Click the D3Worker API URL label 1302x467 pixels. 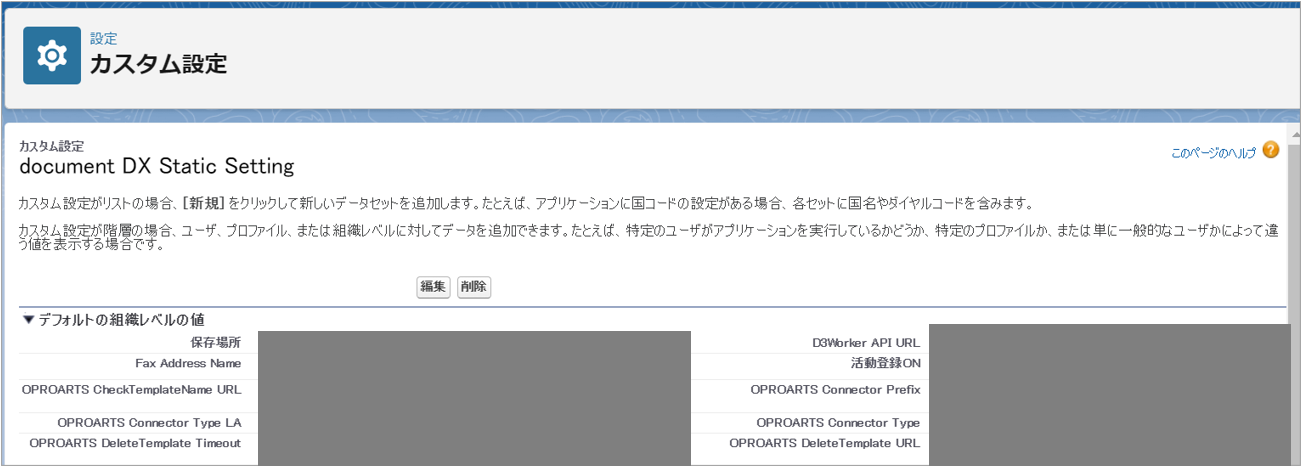click(866, 342)
